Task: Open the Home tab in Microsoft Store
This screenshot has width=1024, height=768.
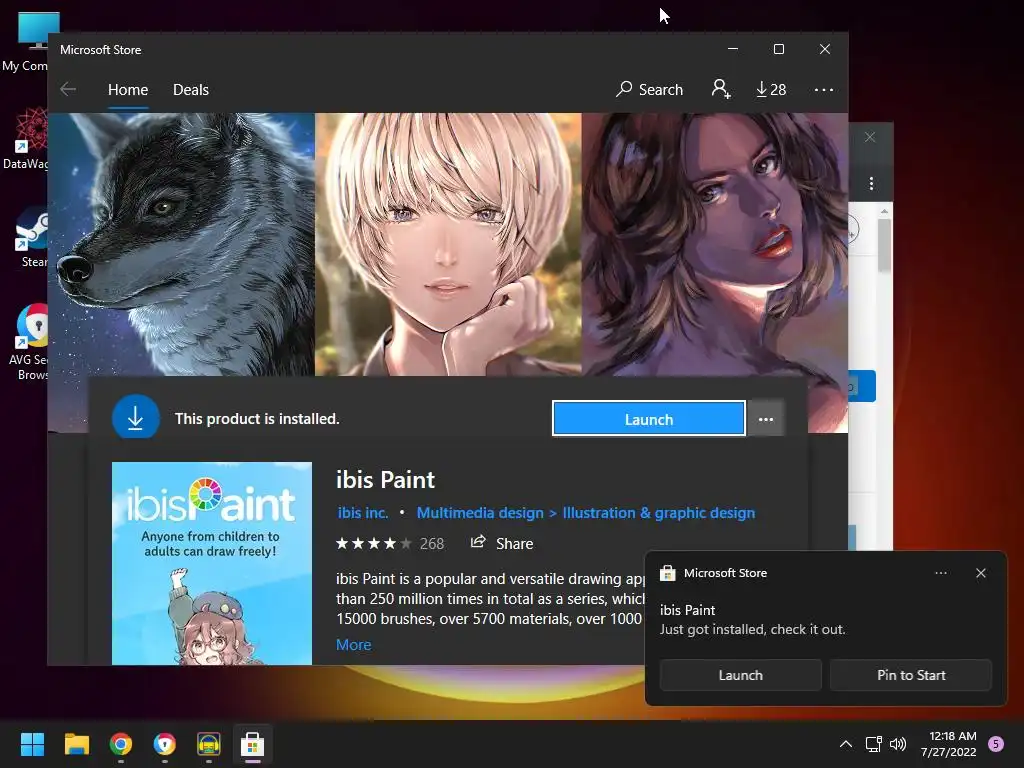Action: pos(128,89)
